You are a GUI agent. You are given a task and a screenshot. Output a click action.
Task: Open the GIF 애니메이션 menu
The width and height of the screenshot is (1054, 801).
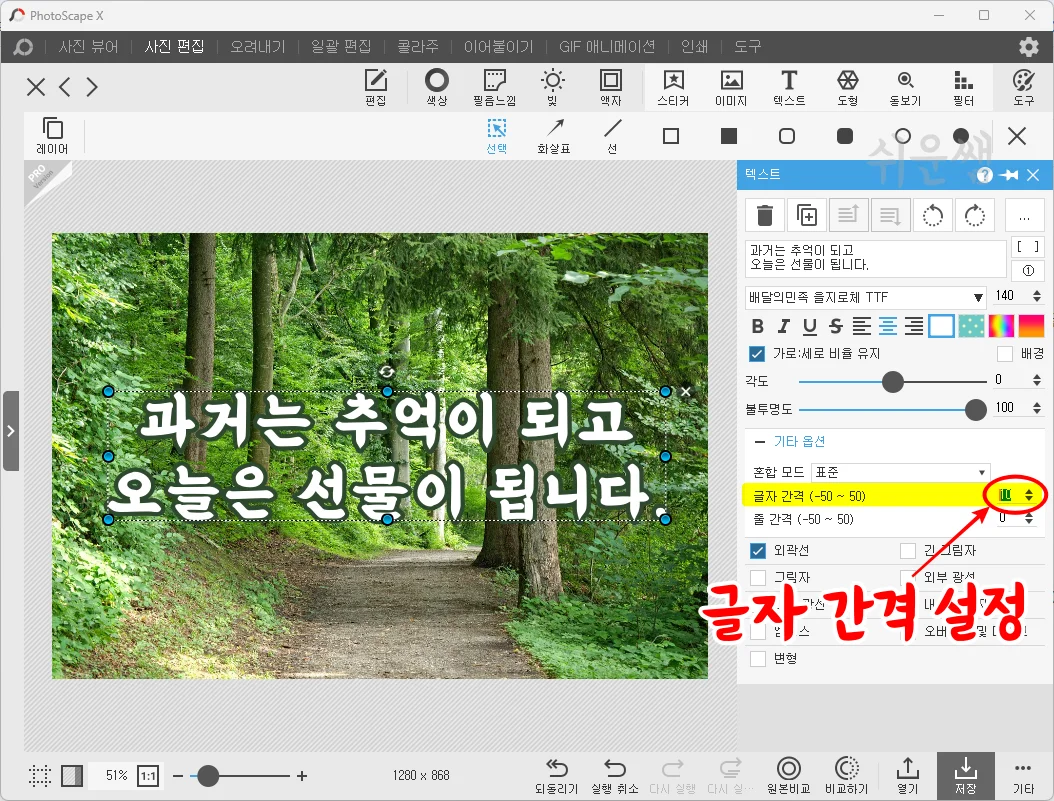click(606, 46)
